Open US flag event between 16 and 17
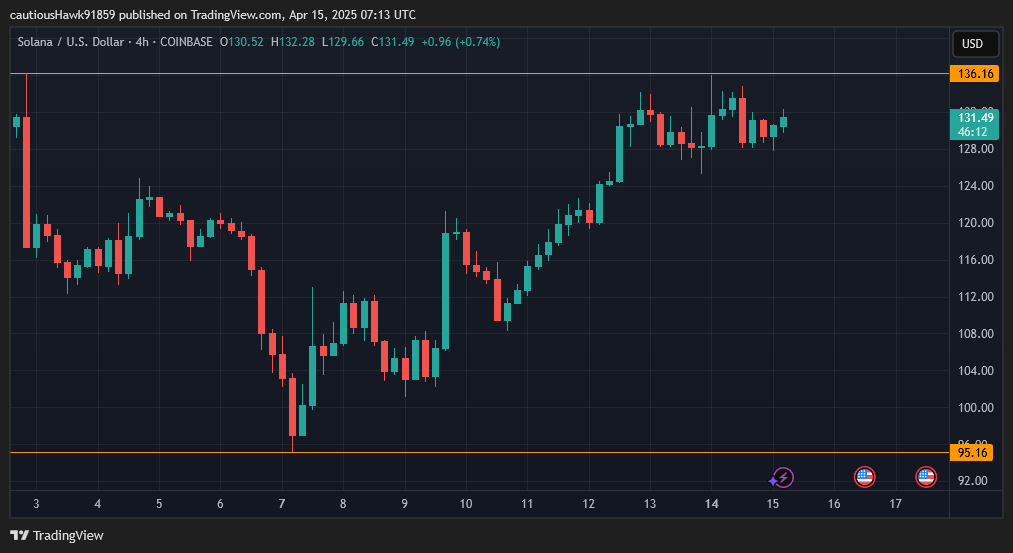Viewport: 1013px width, 553px height. coord(865,477)
